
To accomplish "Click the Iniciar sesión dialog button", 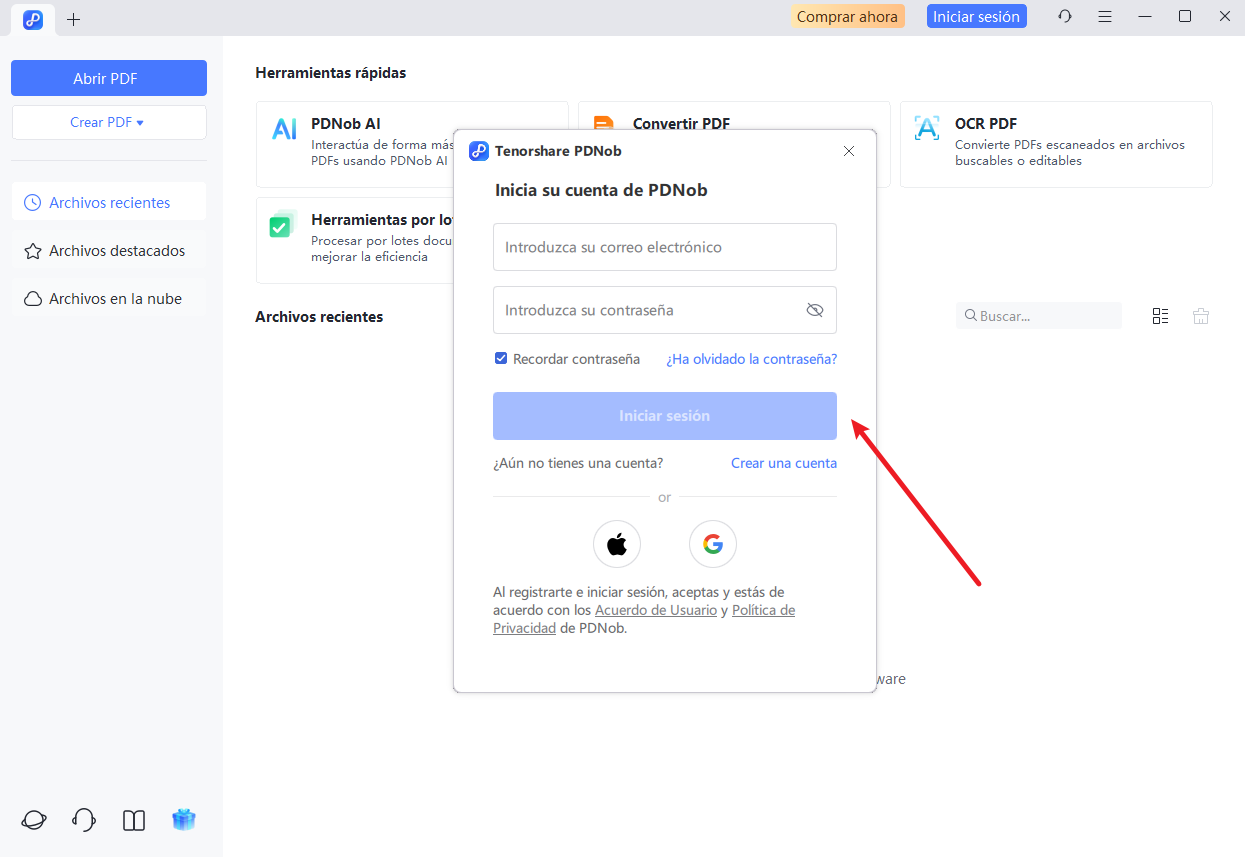I will click(664, 416).
